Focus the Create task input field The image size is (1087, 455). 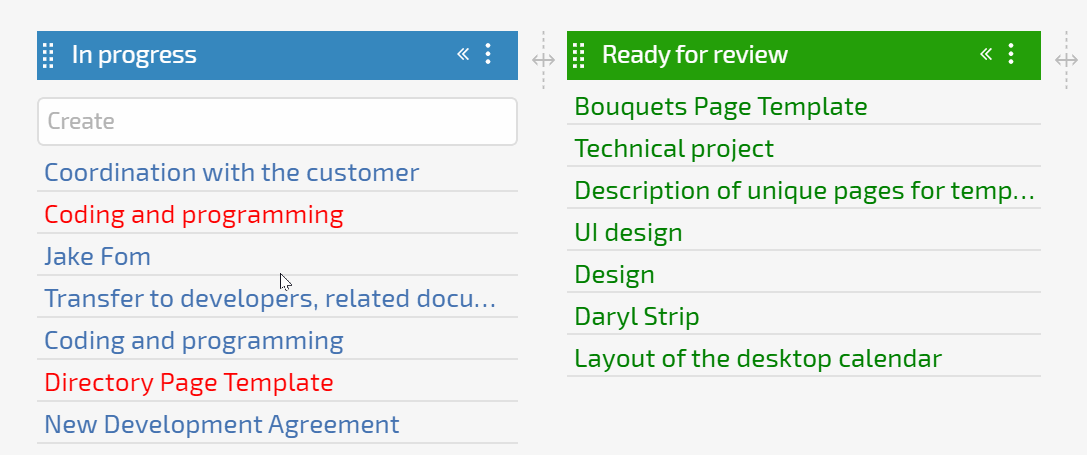coord(277,121)
